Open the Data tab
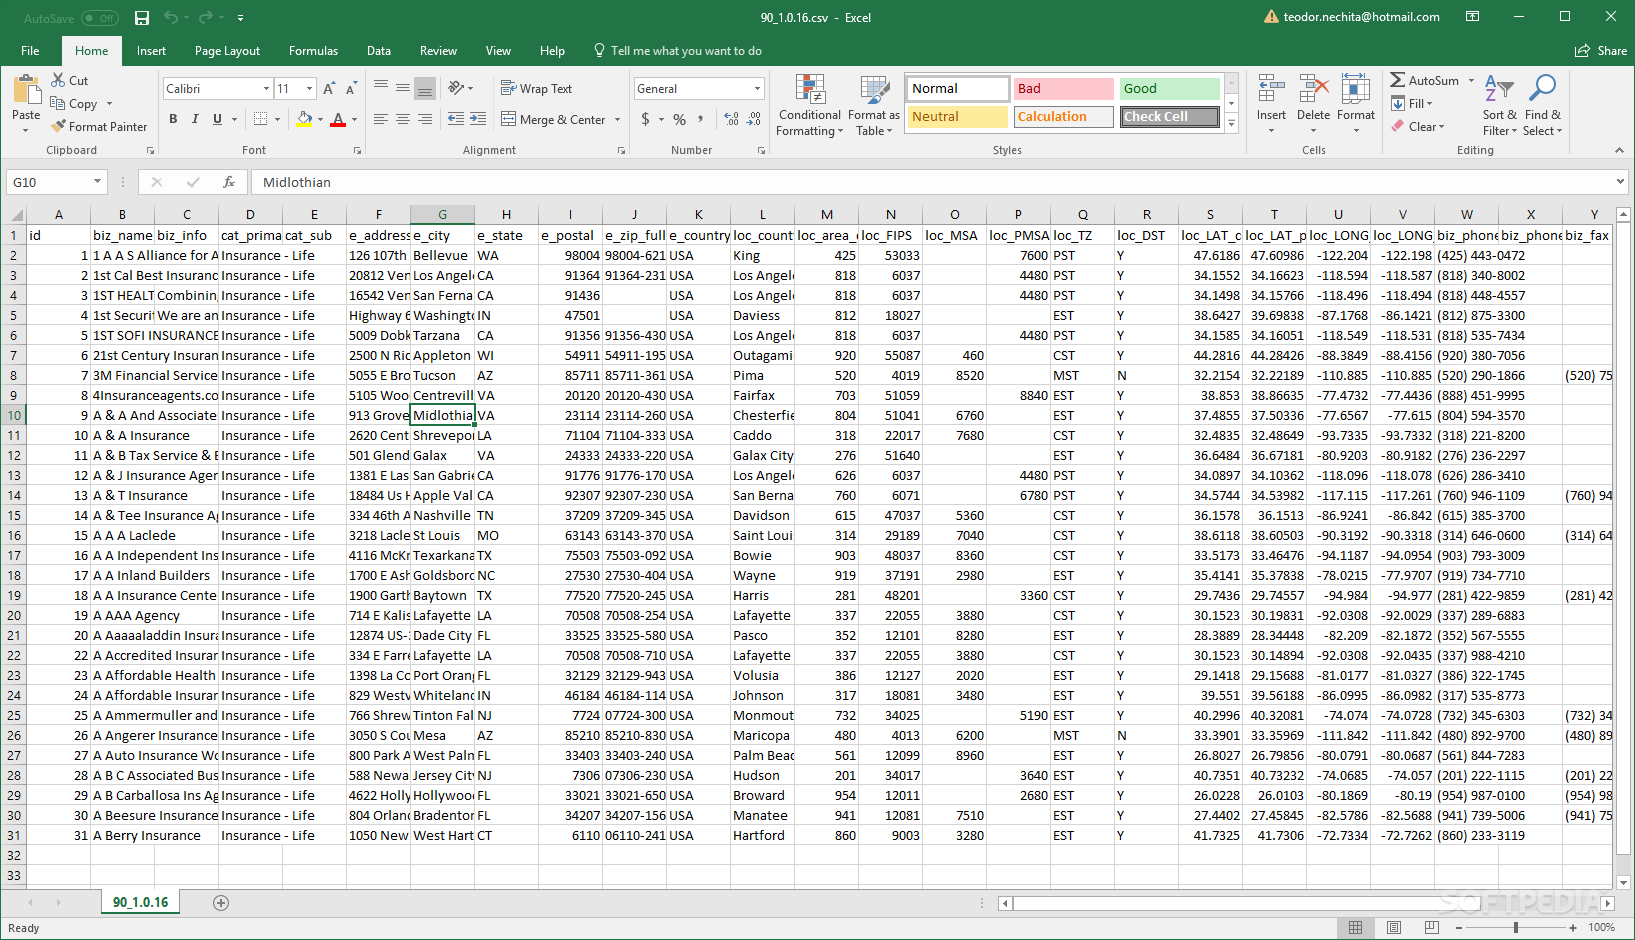 click(x=379, y=51)
